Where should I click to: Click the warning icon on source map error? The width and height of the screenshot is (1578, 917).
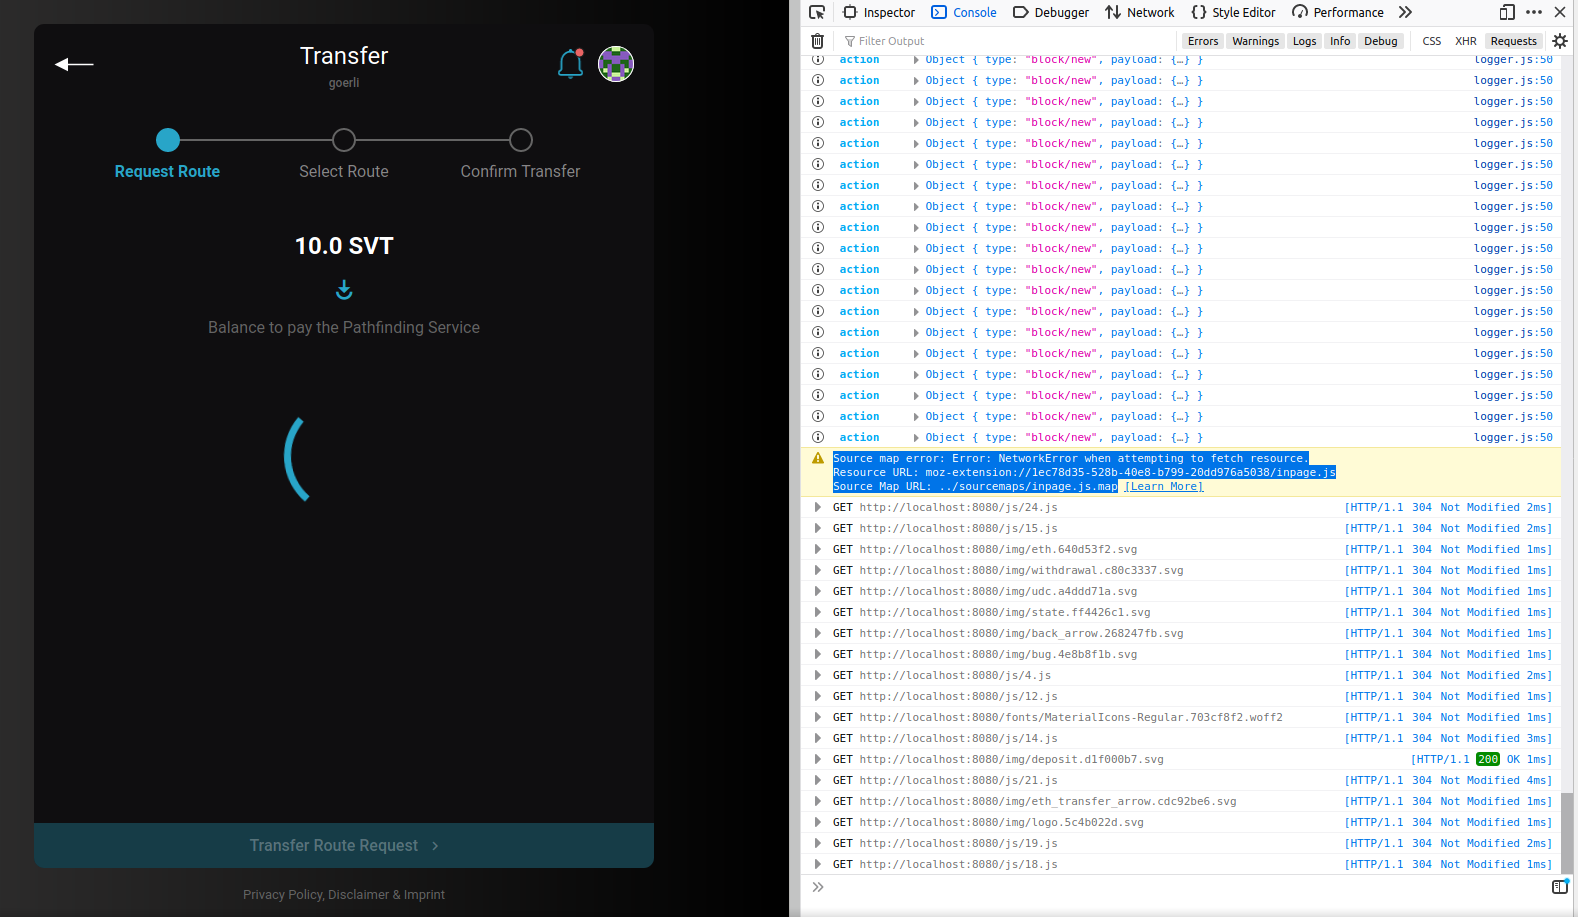pyautogui.click(x=818, y=458)
